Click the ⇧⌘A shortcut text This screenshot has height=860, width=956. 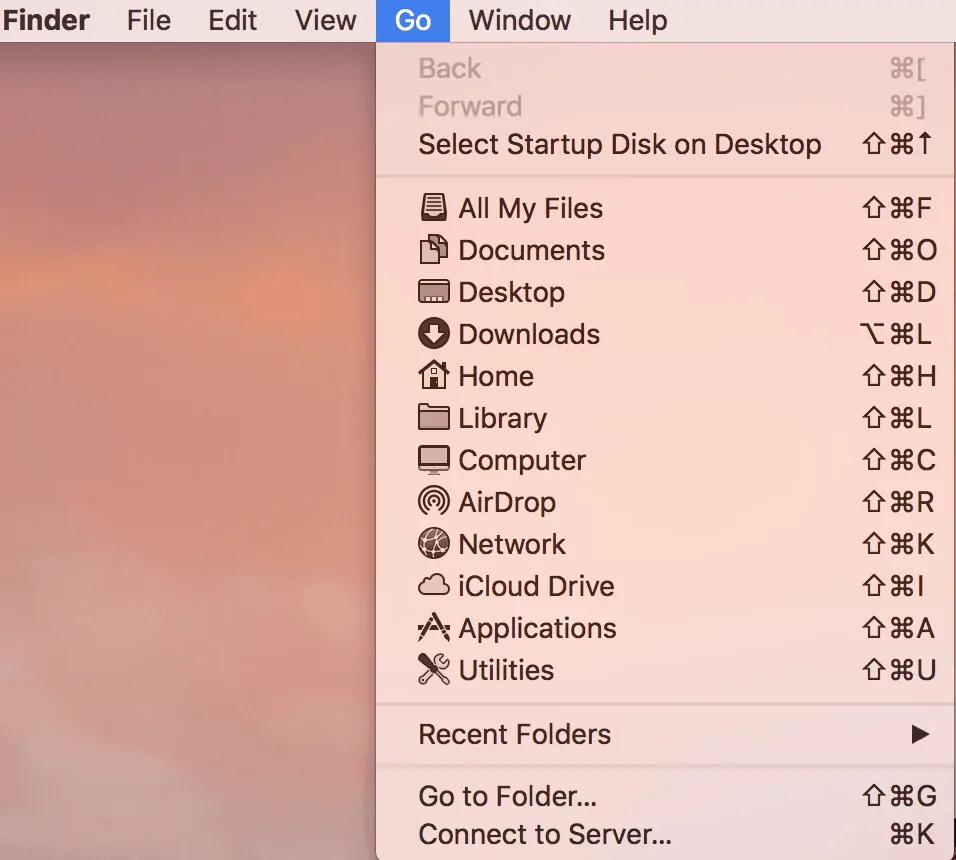(x=898, y=628)
